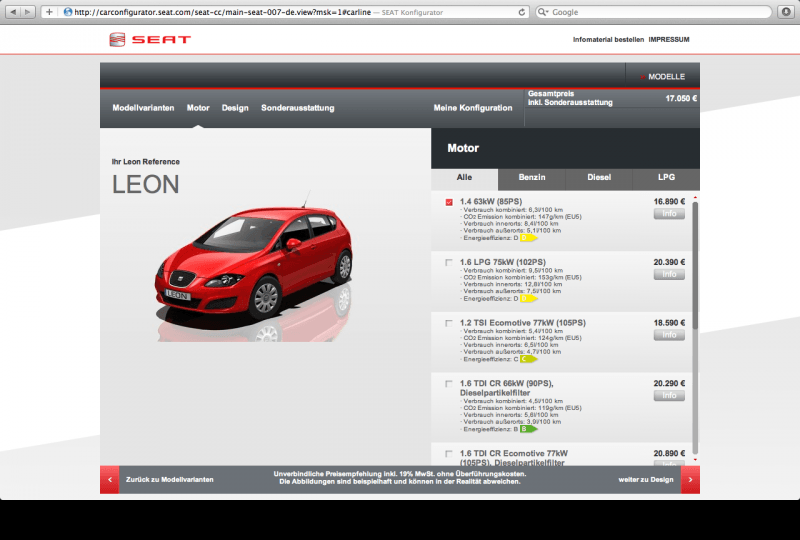Click Info for 1.6 LPG engine
The height and width of the screenshot is (540, 800).
(669, 275)
